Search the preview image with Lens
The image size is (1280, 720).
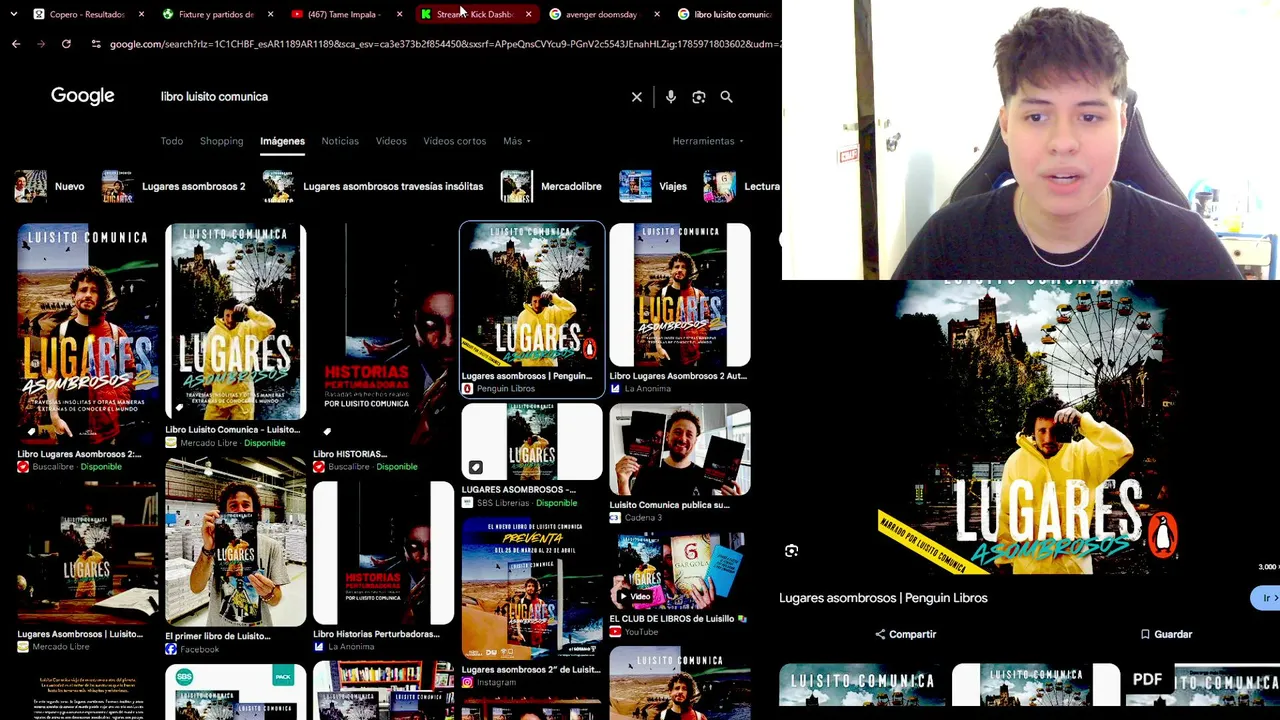[x=791, y=551]
